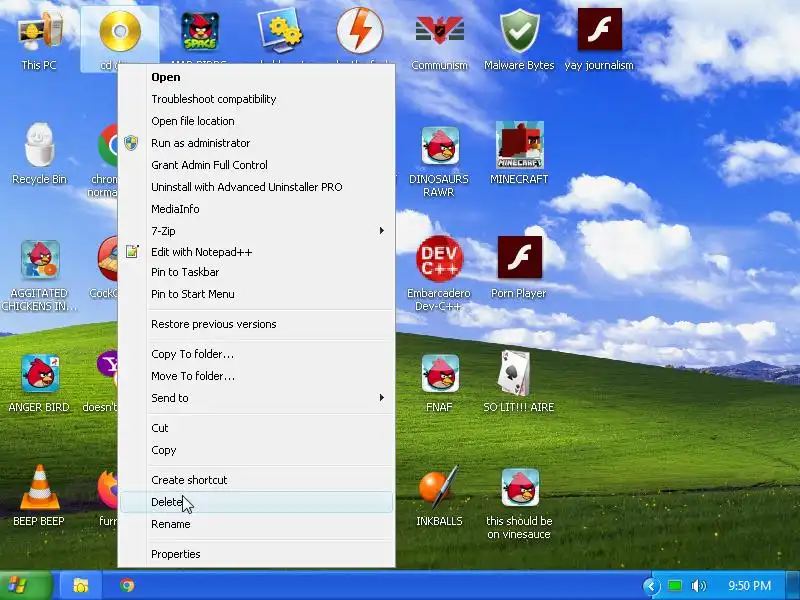Choose Cut in the context menu
The image size is (800, 600).
(x=257, y=428)
